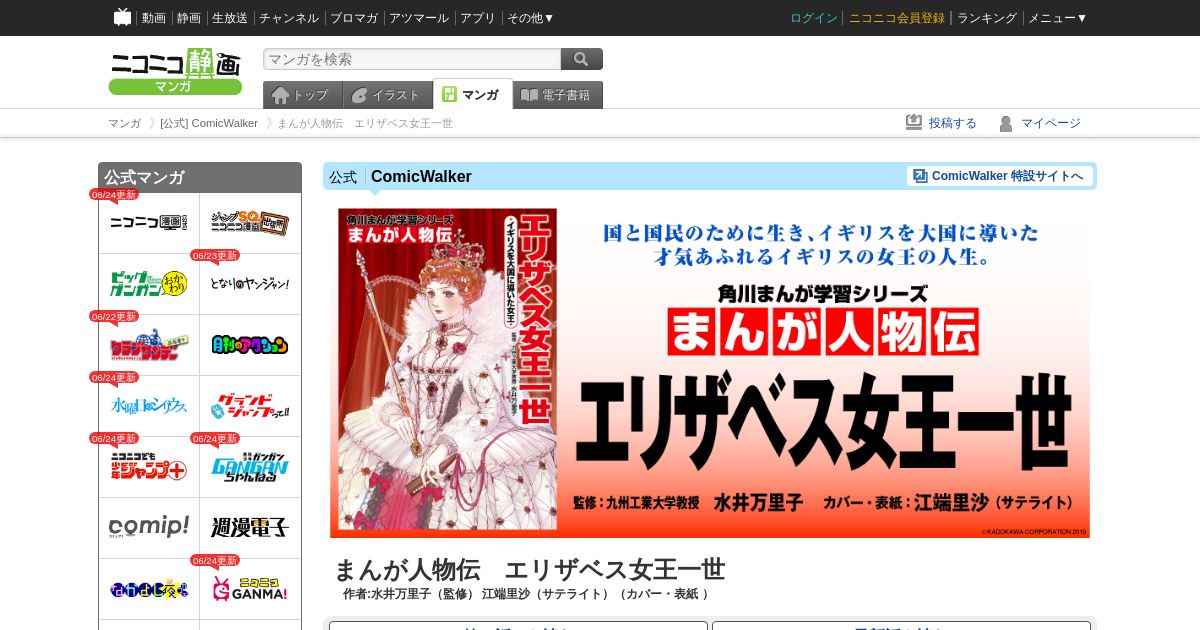Image resolution: width=1200 pixels, height=630 pixels.
Task: Click the ComicWalker heading
Action: tap(421, 177)
